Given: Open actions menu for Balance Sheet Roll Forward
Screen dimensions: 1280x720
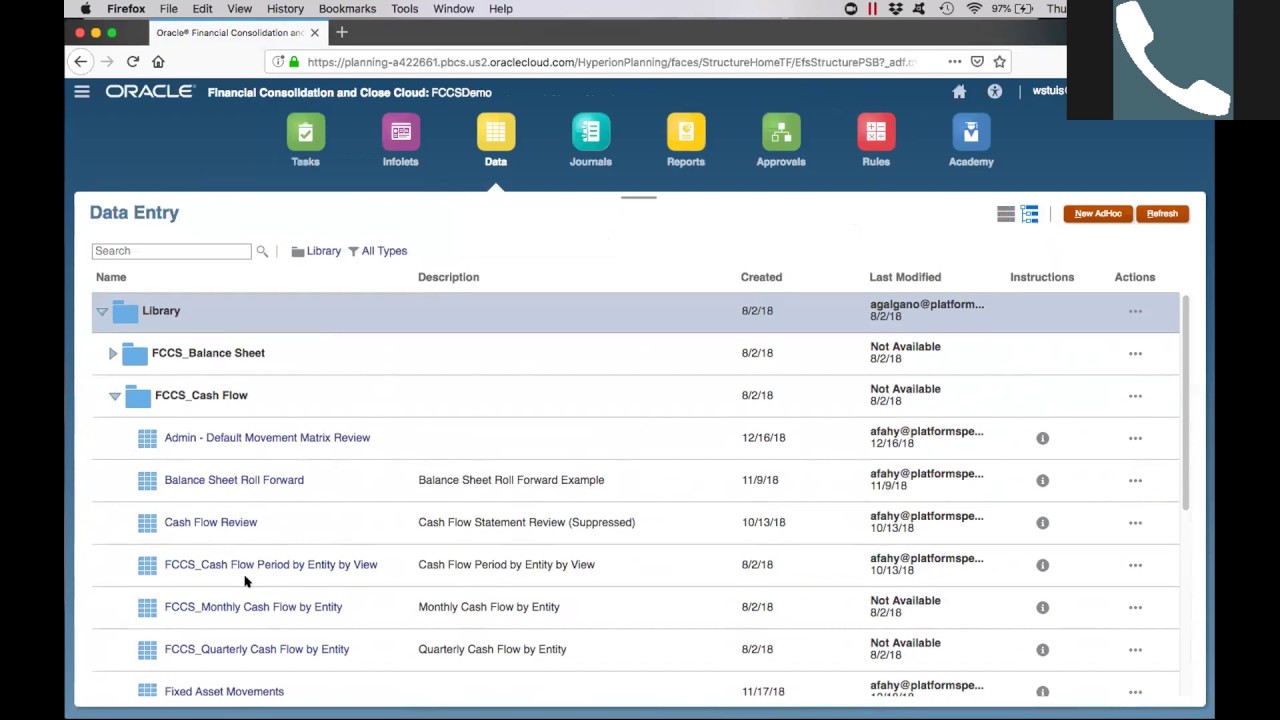Looking at the screenshot, I should tap(1135, 480).
